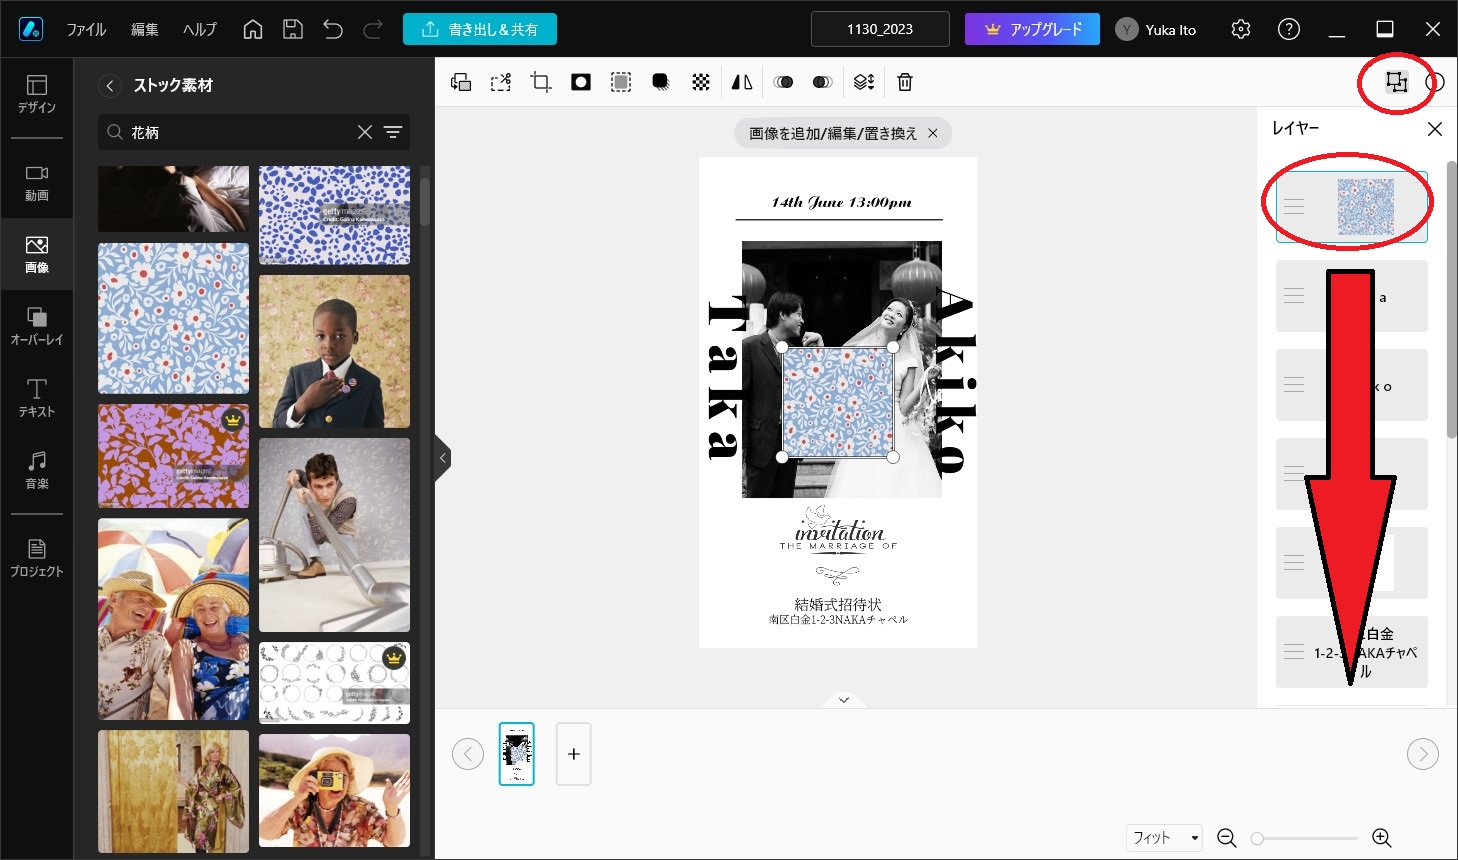
Task: Select the 結婚式招待状 text on canvas
Action: coord(838,604)
